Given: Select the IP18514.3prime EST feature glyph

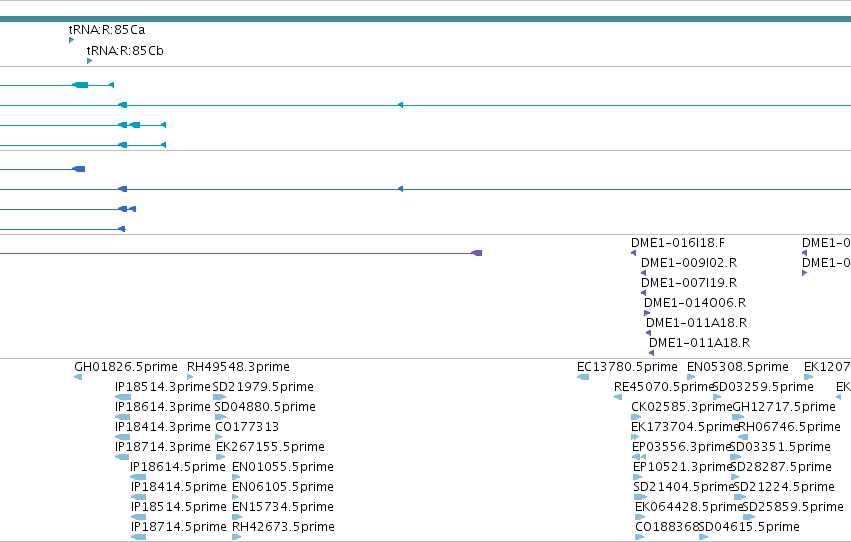Looking at the screenshot, I should coord(123,397).
